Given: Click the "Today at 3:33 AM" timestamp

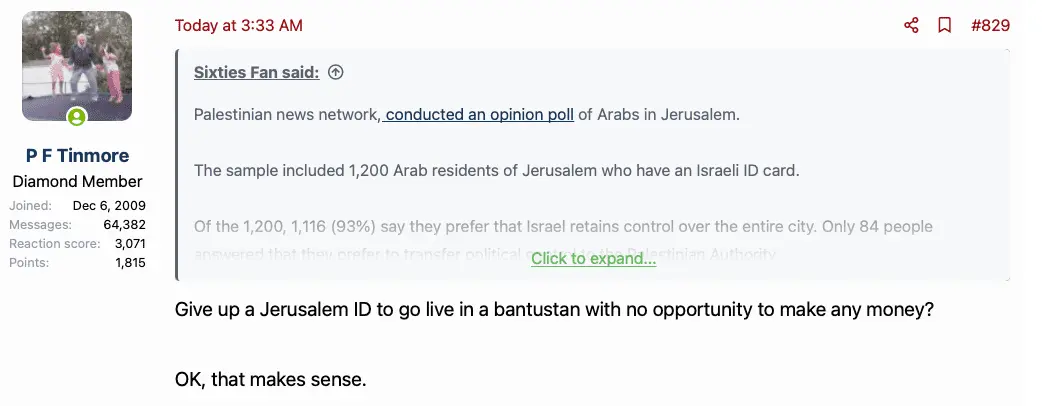Looking at the screenshot, I should (x=238, y=25).
